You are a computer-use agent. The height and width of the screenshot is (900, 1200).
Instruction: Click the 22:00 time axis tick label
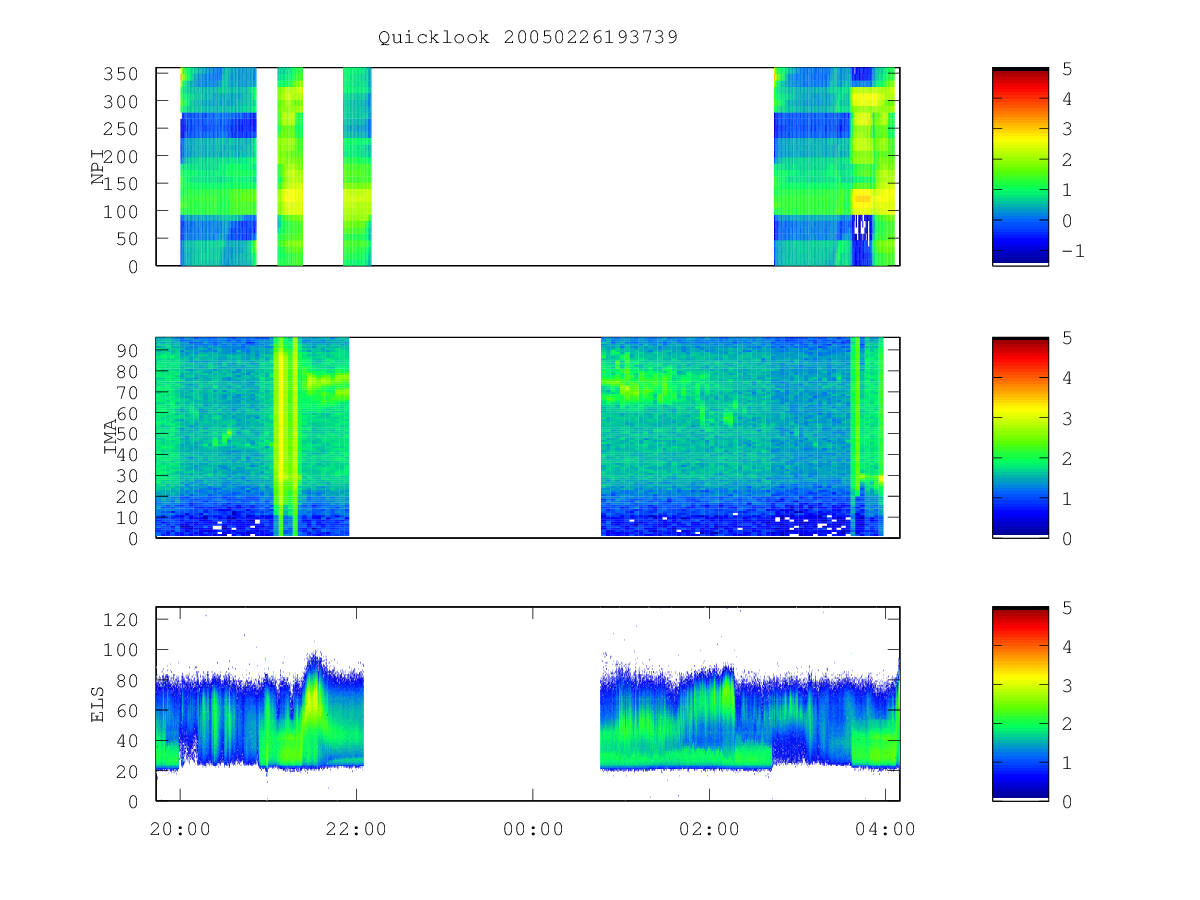click(357, 829)
